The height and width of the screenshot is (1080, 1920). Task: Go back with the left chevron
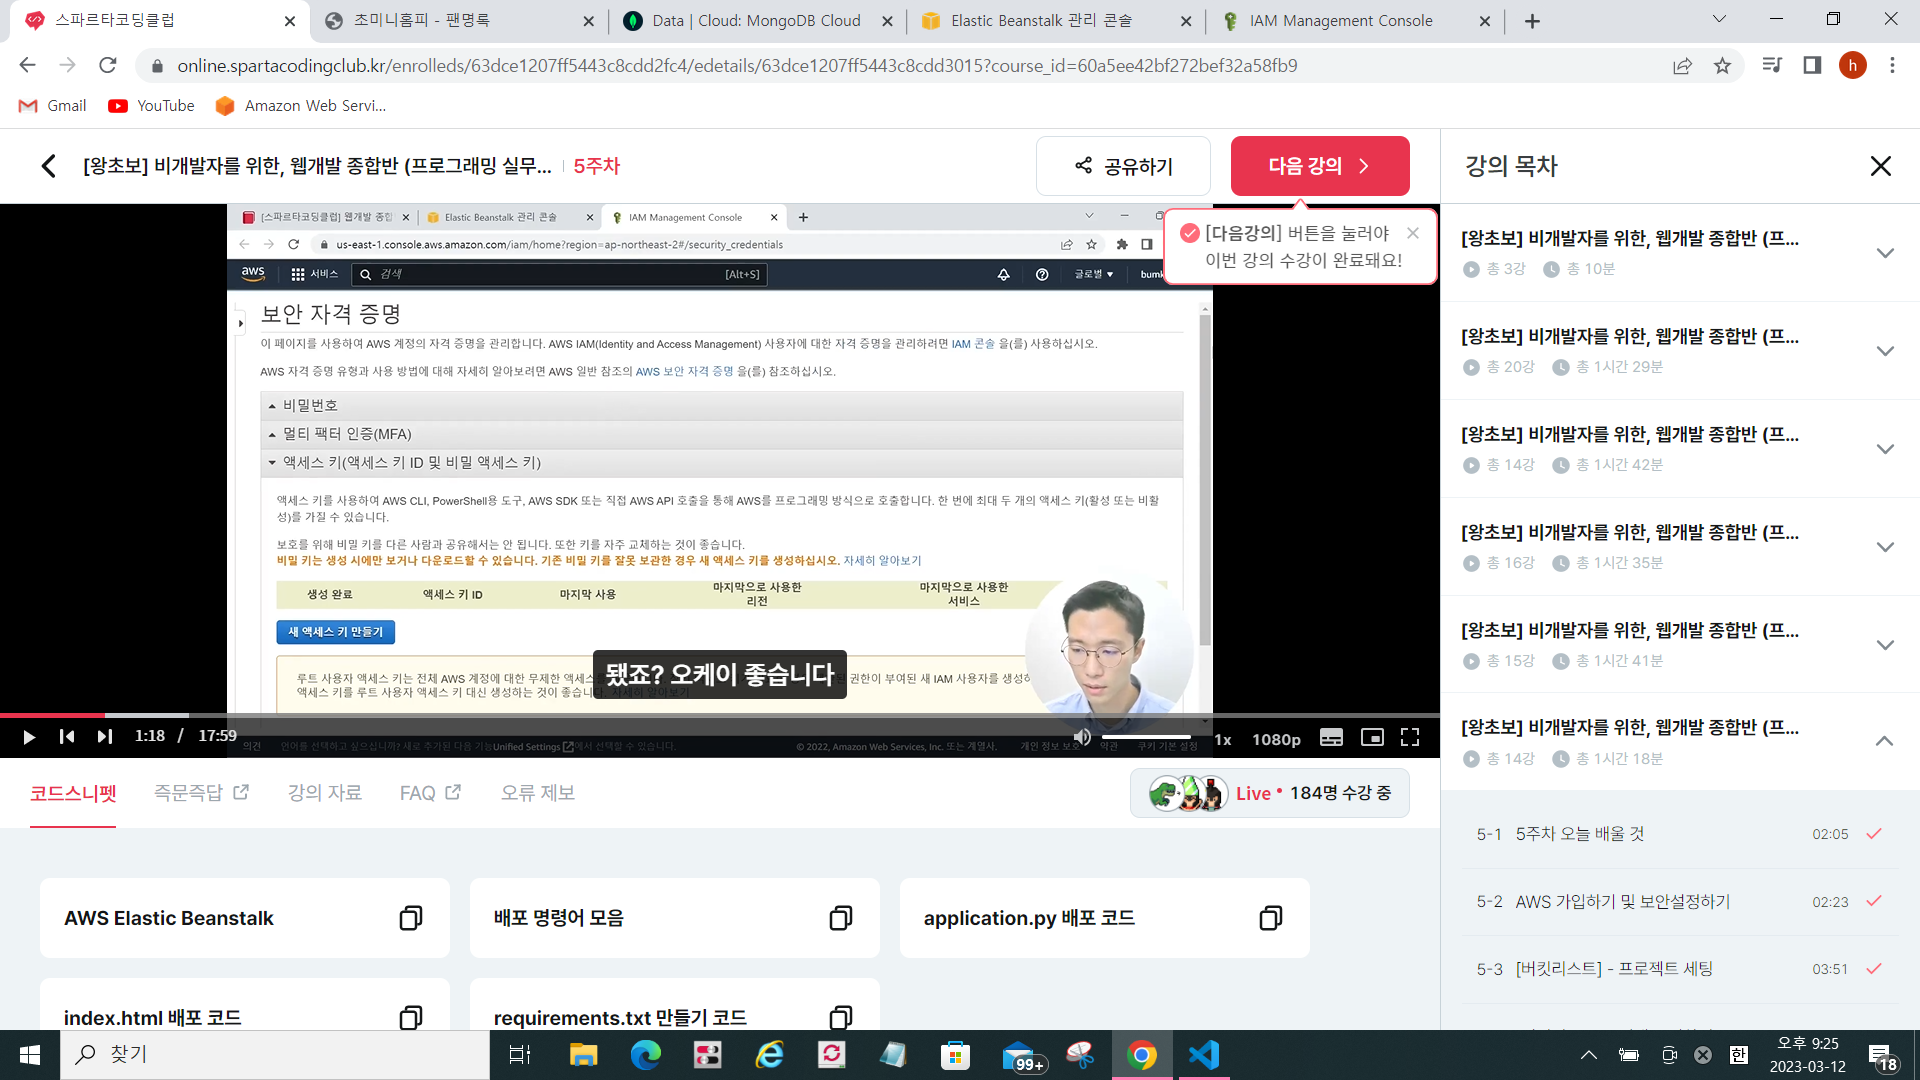48,166
